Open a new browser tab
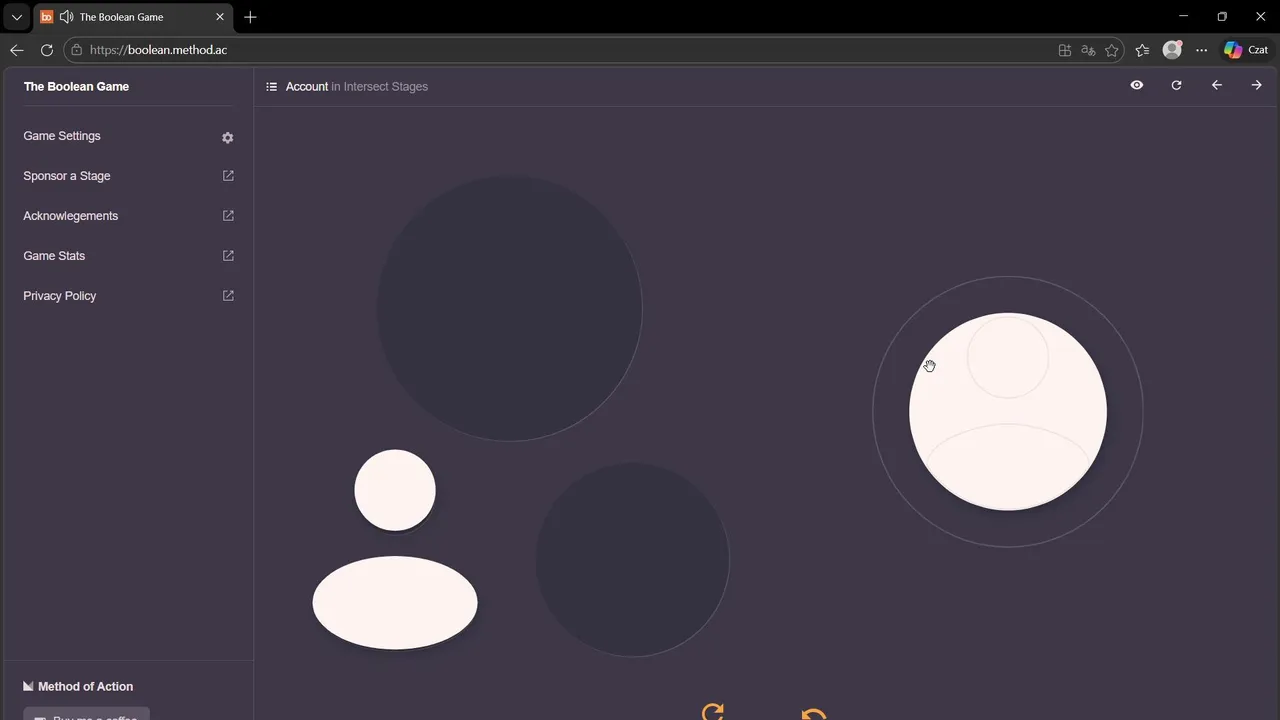The height and width of the screenshot is (720, 1280). [x=250, y=17]
